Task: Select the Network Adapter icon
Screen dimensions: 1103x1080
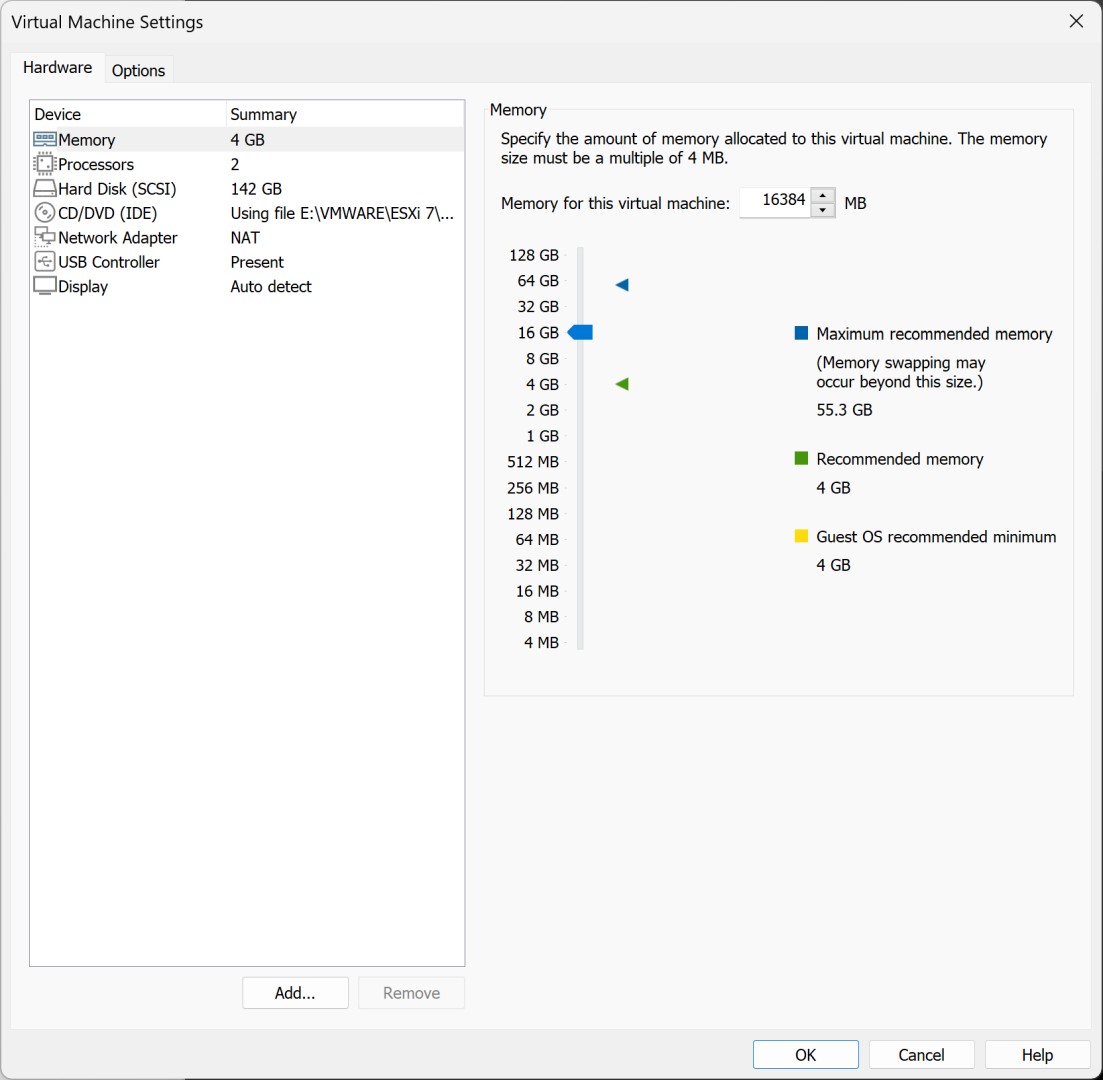Action: 45,237
